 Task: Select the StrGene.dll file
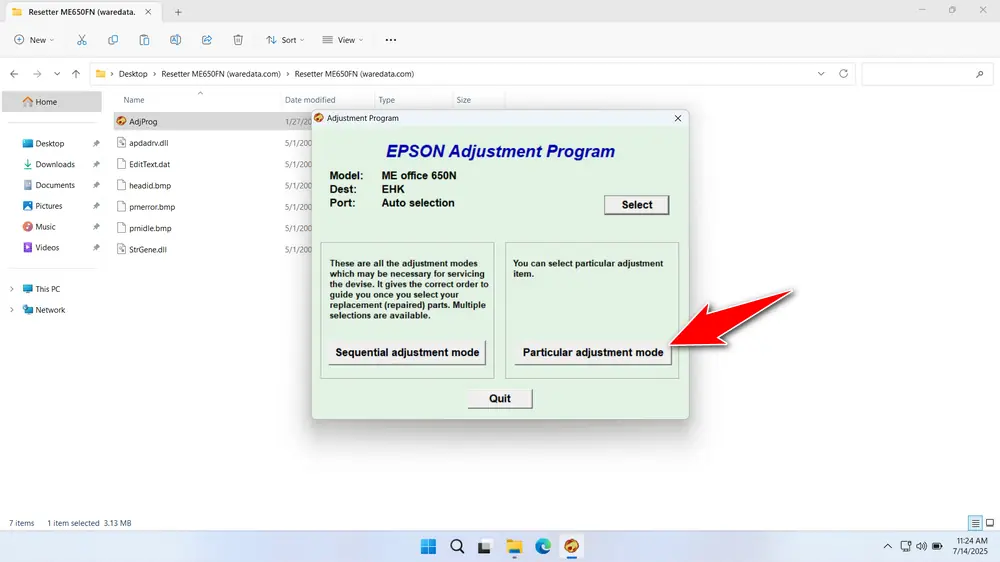(x=147, y=249)
